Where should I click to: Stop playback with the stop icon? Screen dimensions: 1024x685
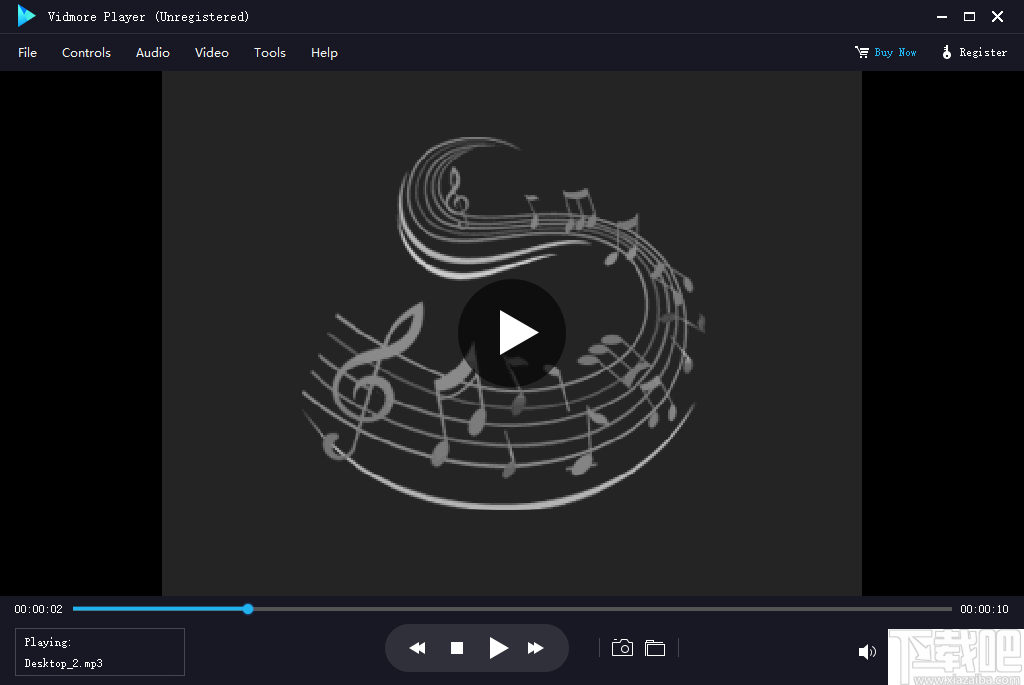click(457, 647)
